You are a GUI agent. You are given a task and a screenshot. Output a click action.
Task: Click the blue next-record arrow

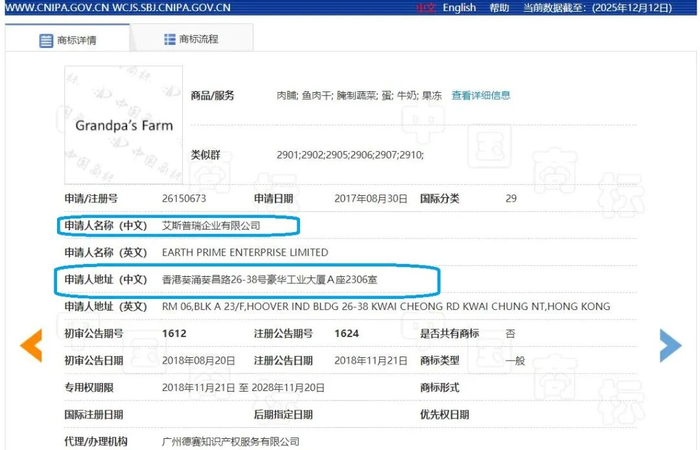coord(671,345)
